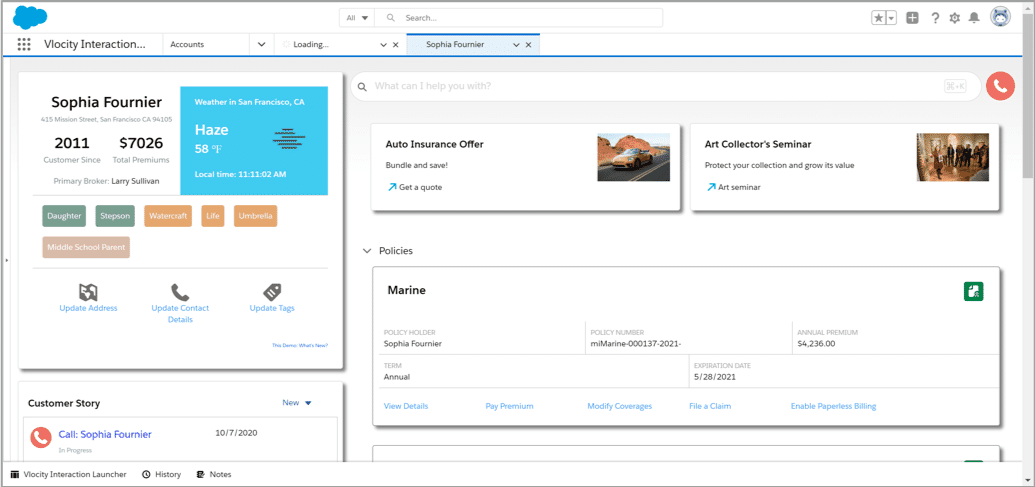Image resolution: width=1035 pixels, height=487 pixels.
Task: Click the global actions plus icon
Action: [x=912, y=18]
